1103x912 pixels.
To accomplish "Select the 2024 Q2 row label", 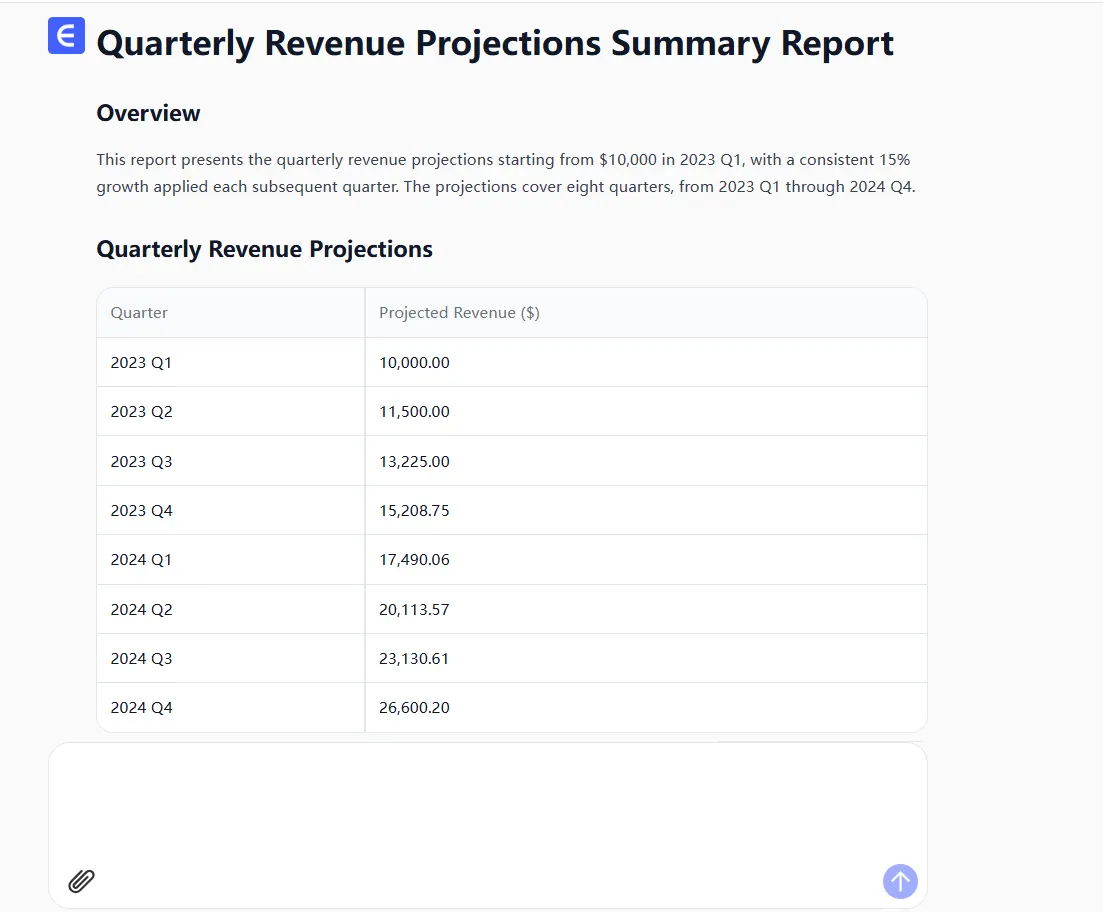I will tap(141, 610).
